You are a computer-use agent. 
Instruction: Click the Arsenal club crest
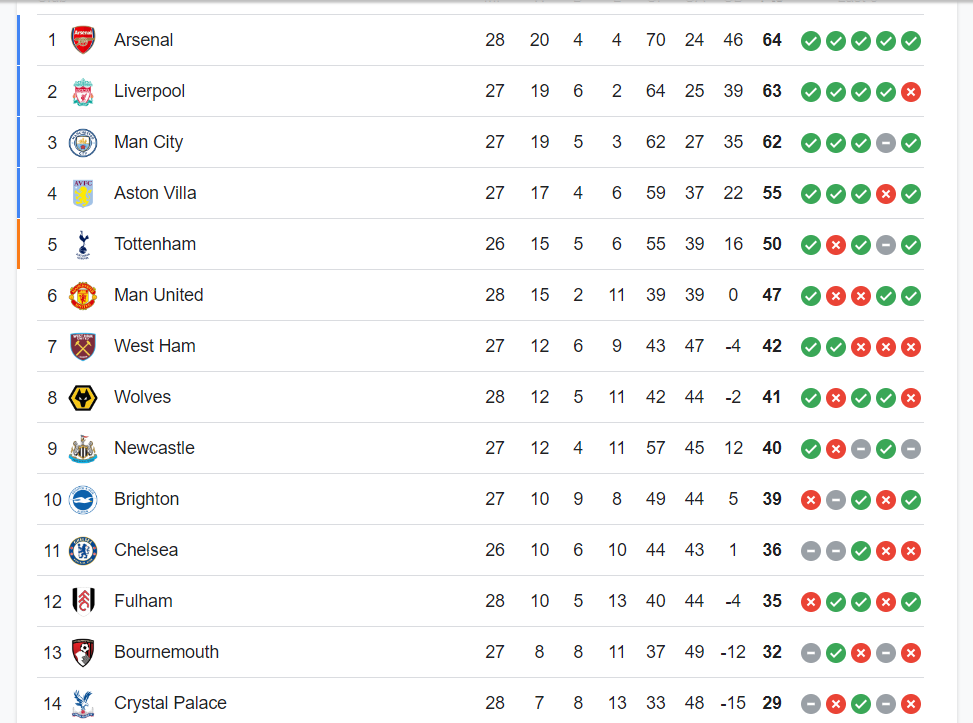pyautogui.click(x=83, y=40)
